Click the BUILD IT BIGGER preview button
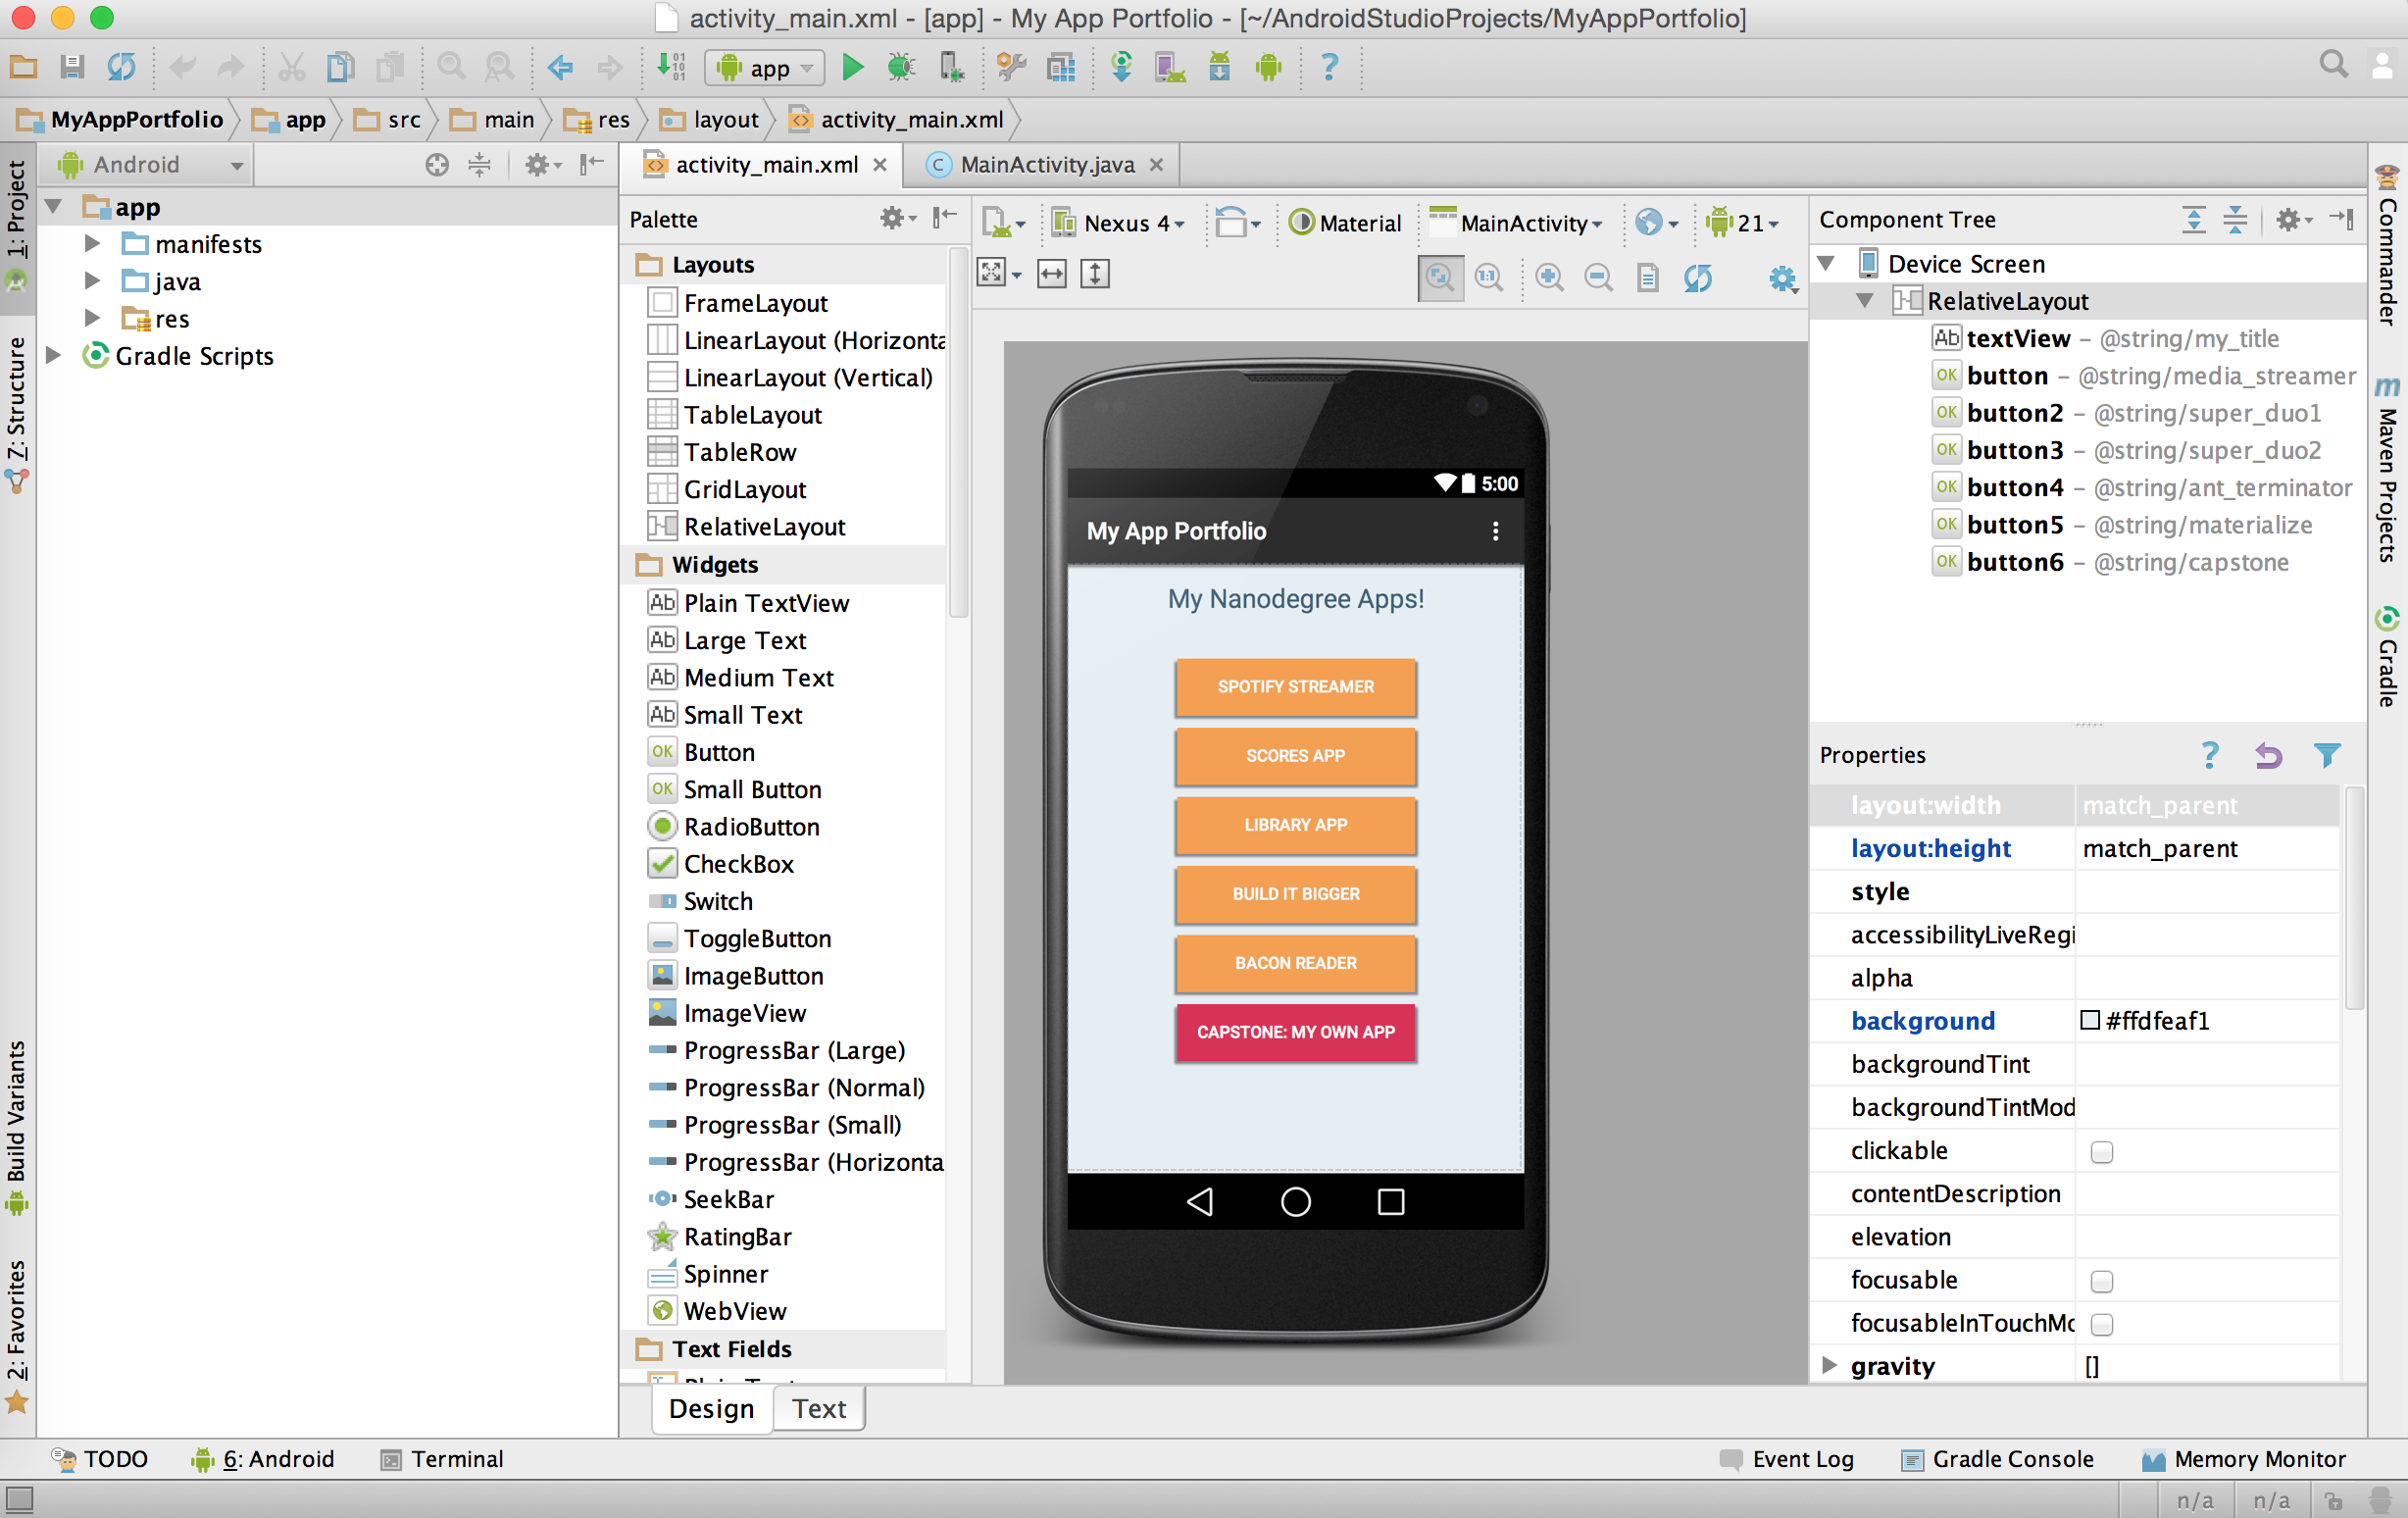Image resolution: width=2408 pixels, height=1518 pixels. tap(1295, 894)
